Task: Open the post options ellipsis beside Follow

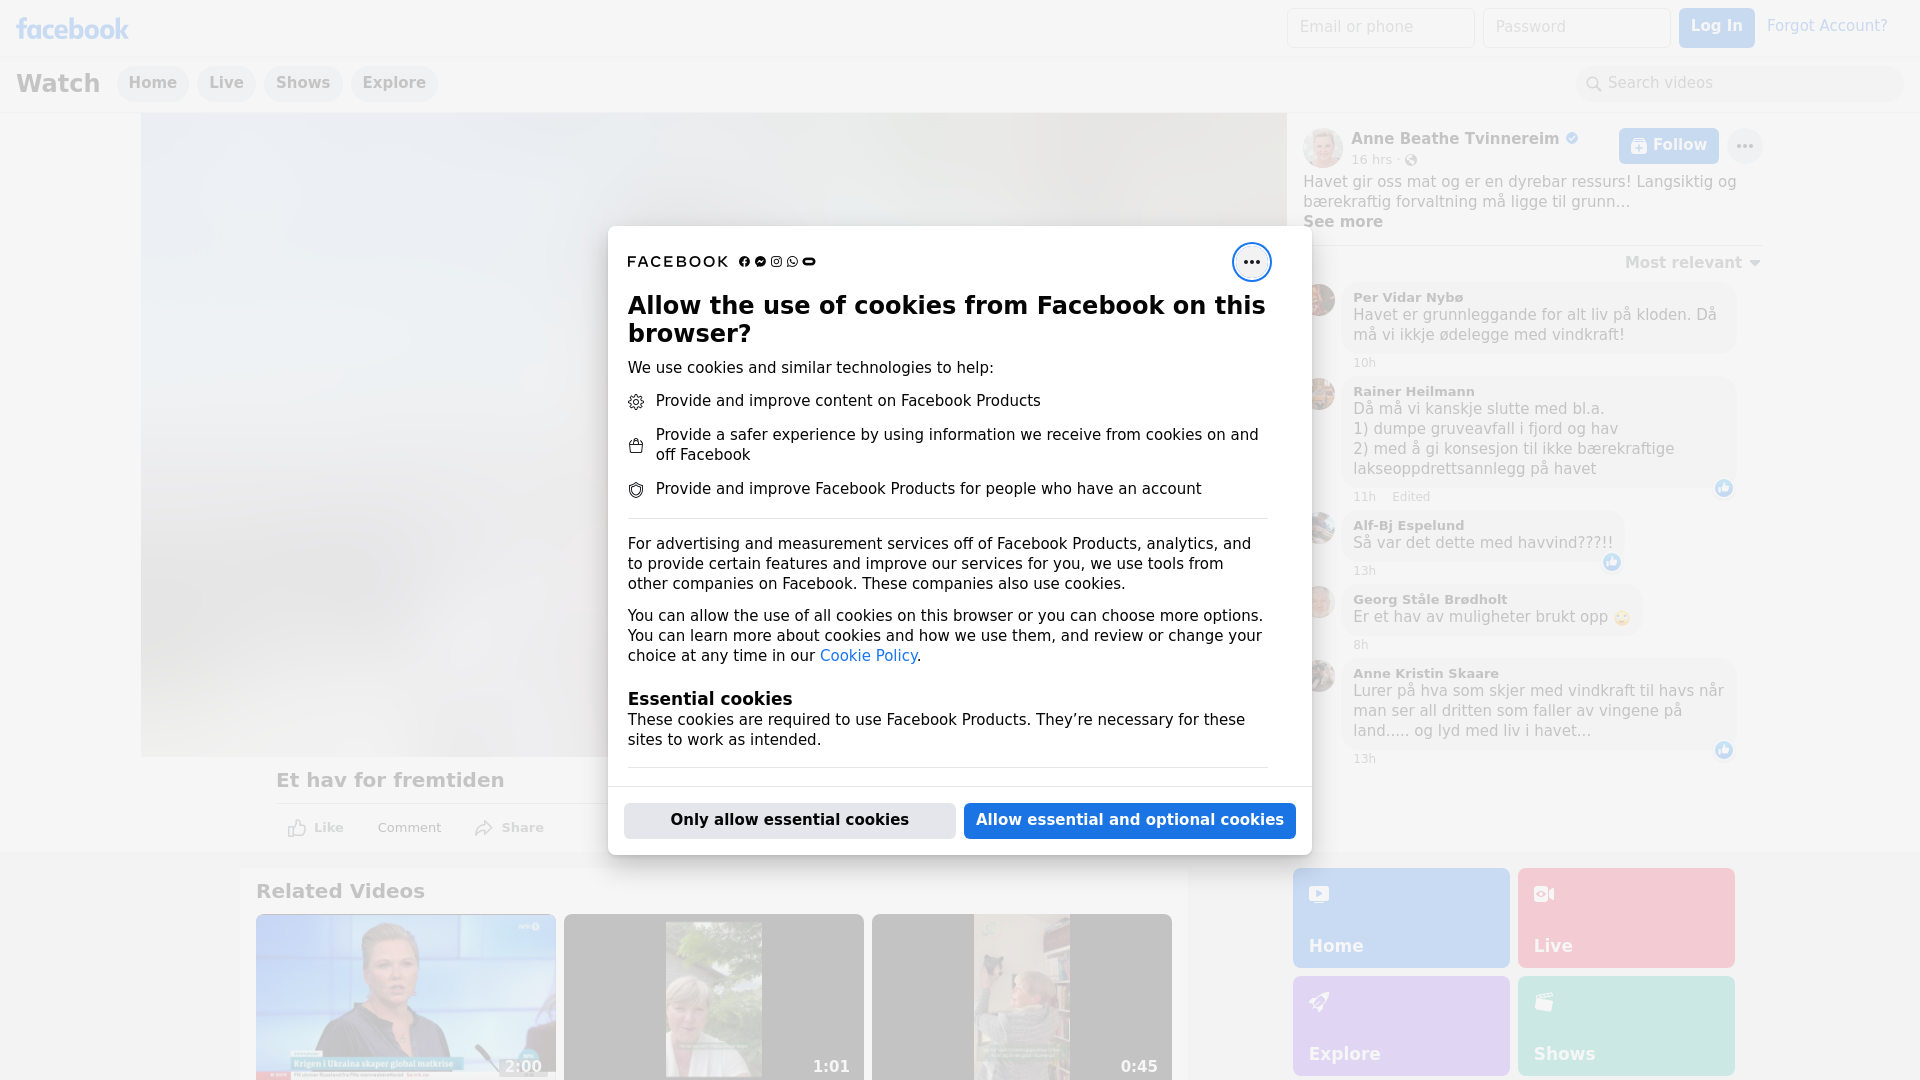Action: [1744, 146]
